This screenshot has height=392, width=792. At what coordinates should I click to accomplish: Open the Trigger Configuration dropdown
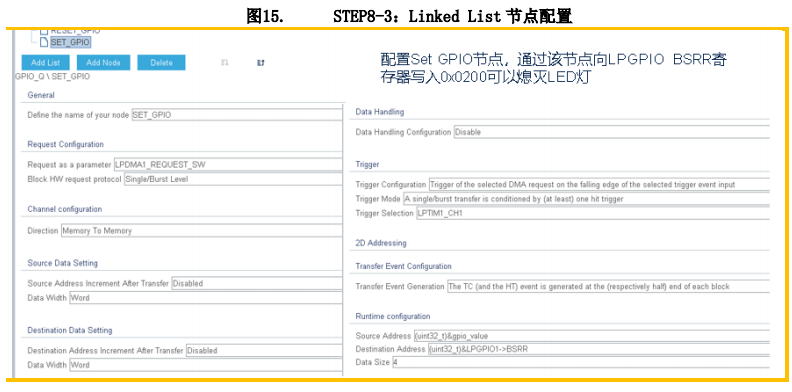(x=599, y=184)
